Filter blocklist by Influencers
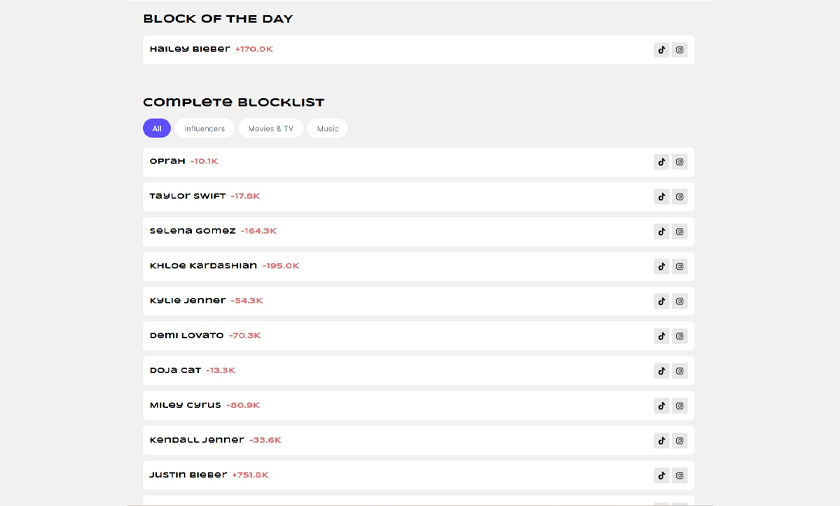Screen dimensions: 840x506 (x=205, y=128)
